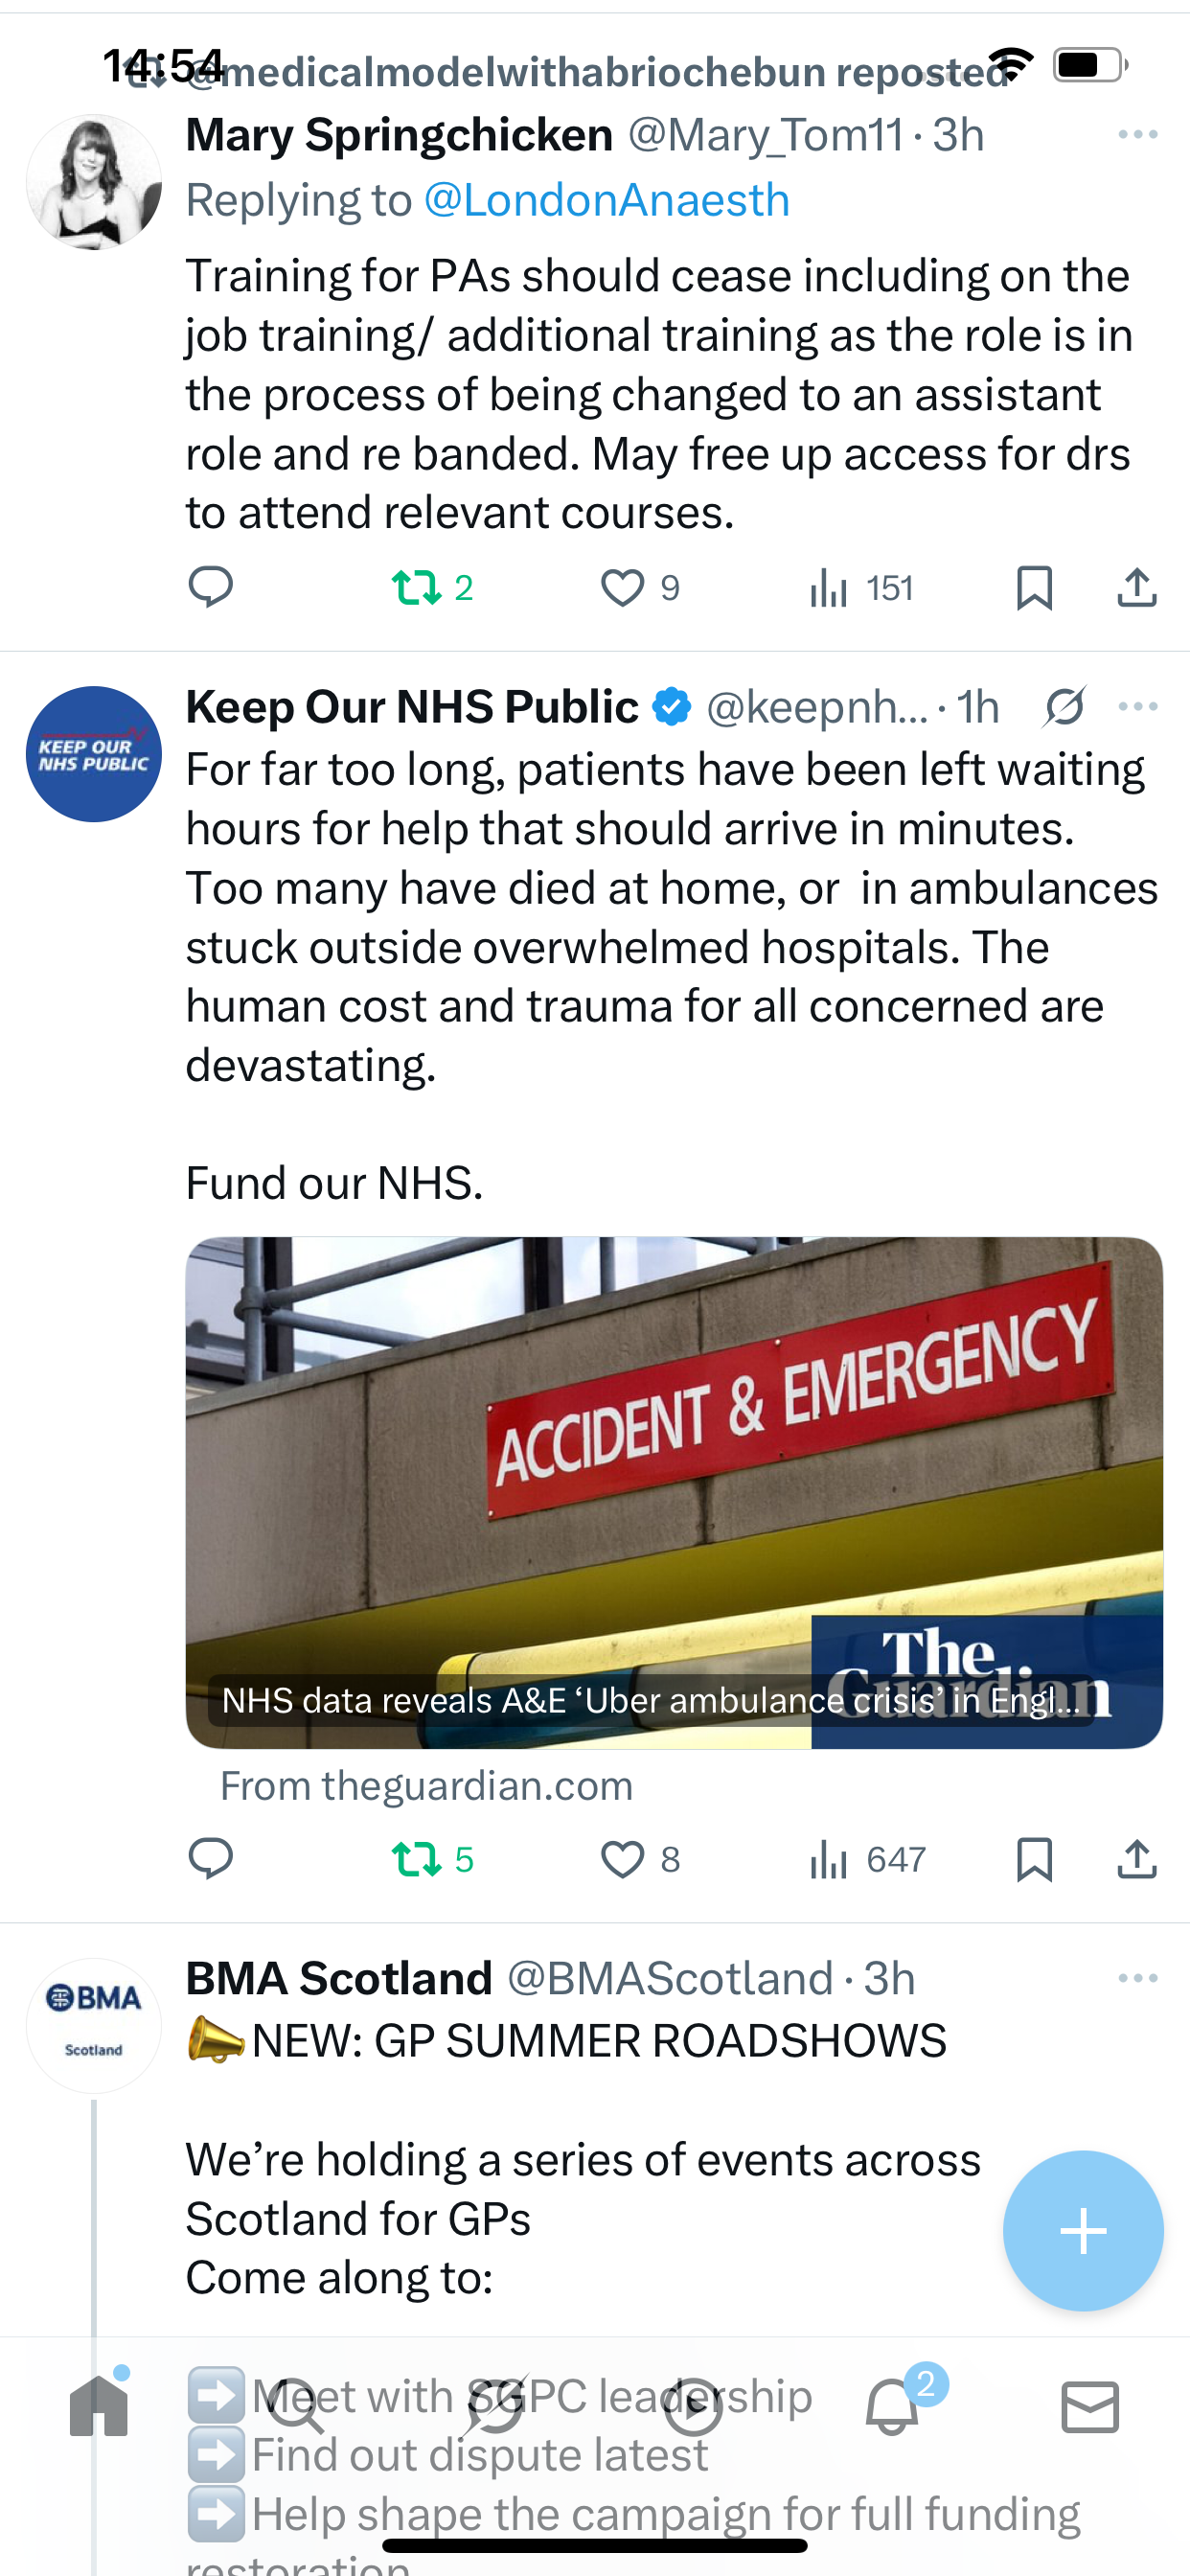
Task: Bookmark the Keep Our NHS Public post
Action: 1034,1859
